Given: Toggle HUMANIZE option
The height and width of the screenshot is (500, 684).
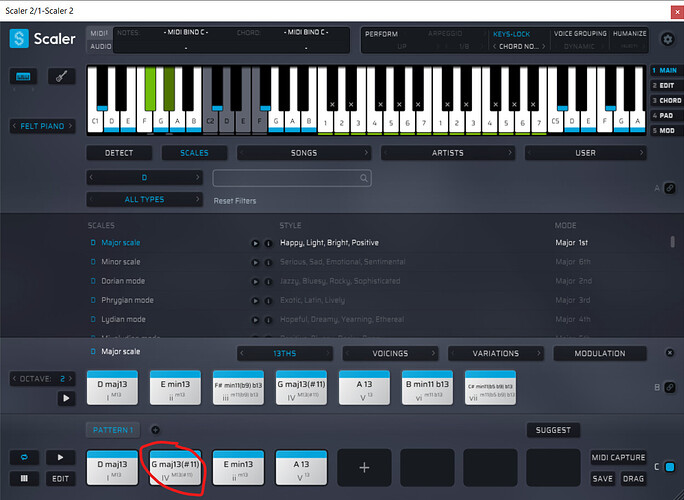Looking at the screenshot, I should tap(629, 34).
